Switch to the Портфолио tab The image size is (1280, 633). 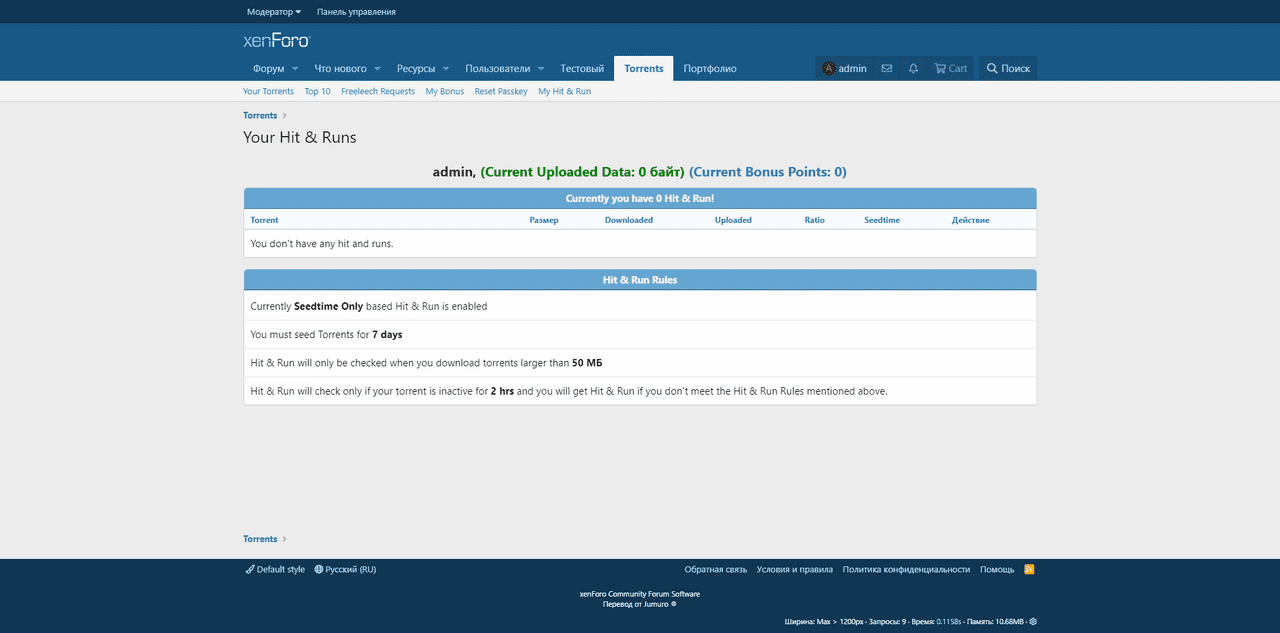click(x=710, y=69)
